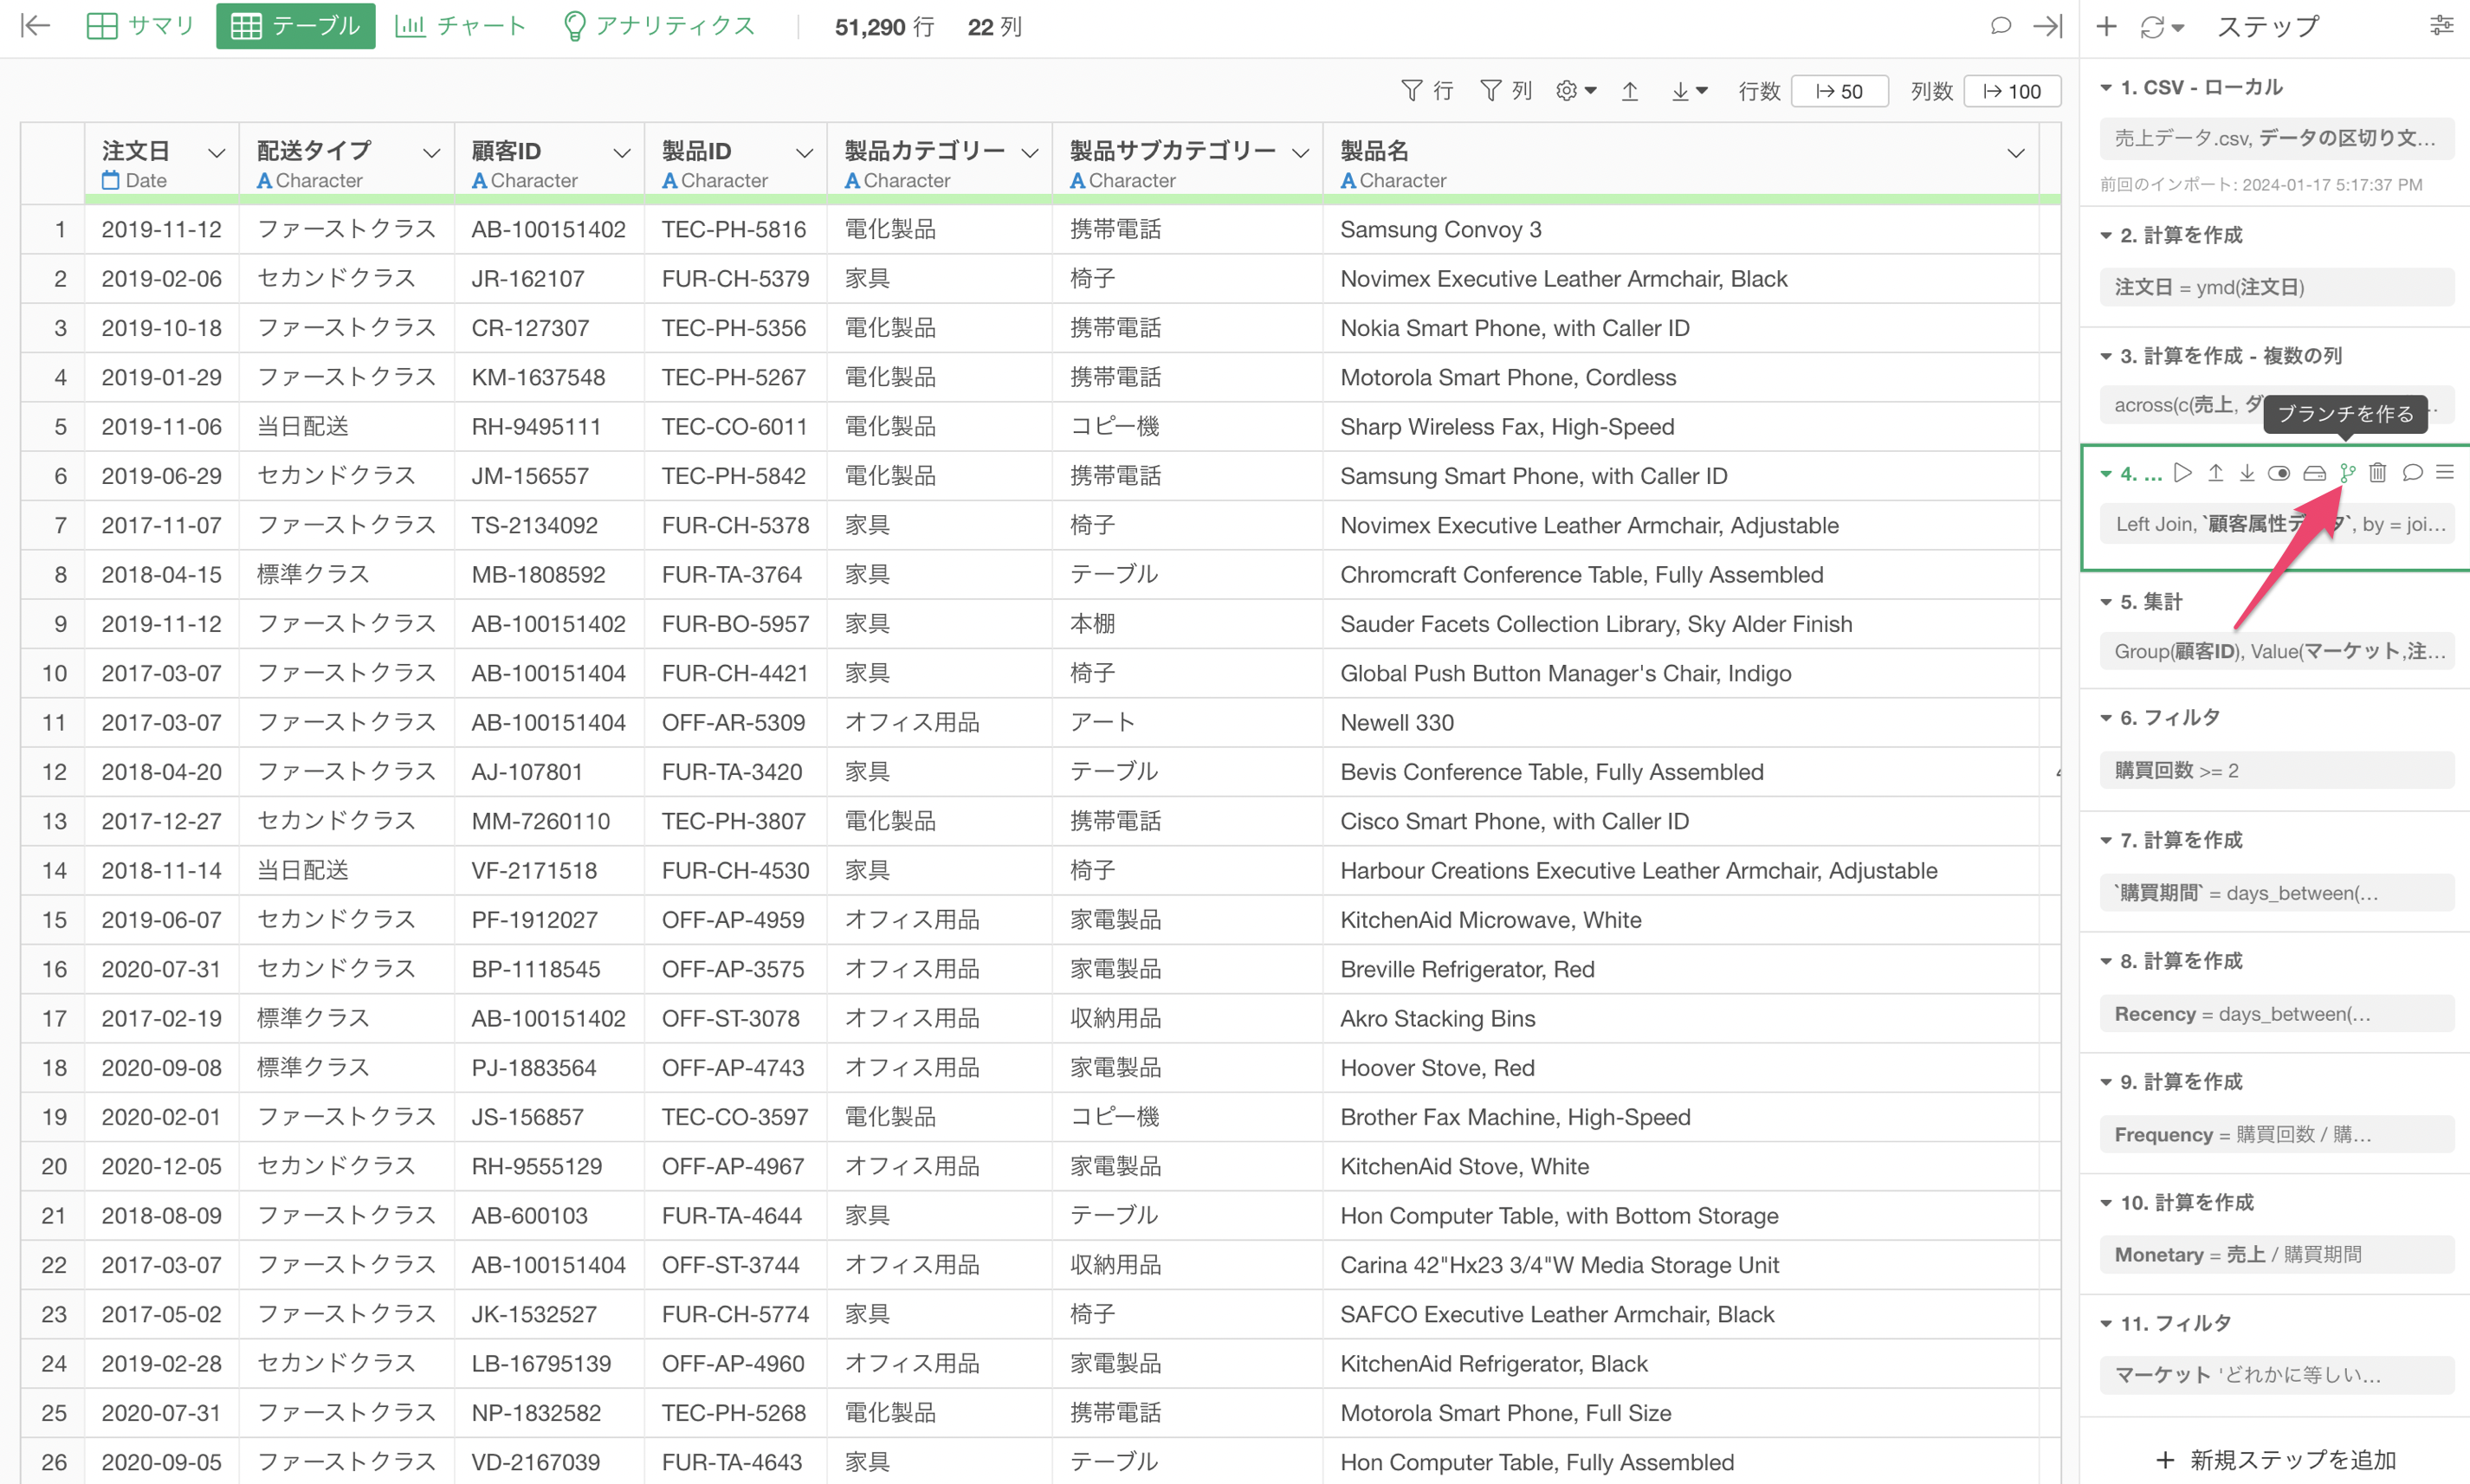Viewport: 2470px width, 1484px height.
Task: Open the download export dropdown in table toolbar
Action: click(x=1689, y=91)
